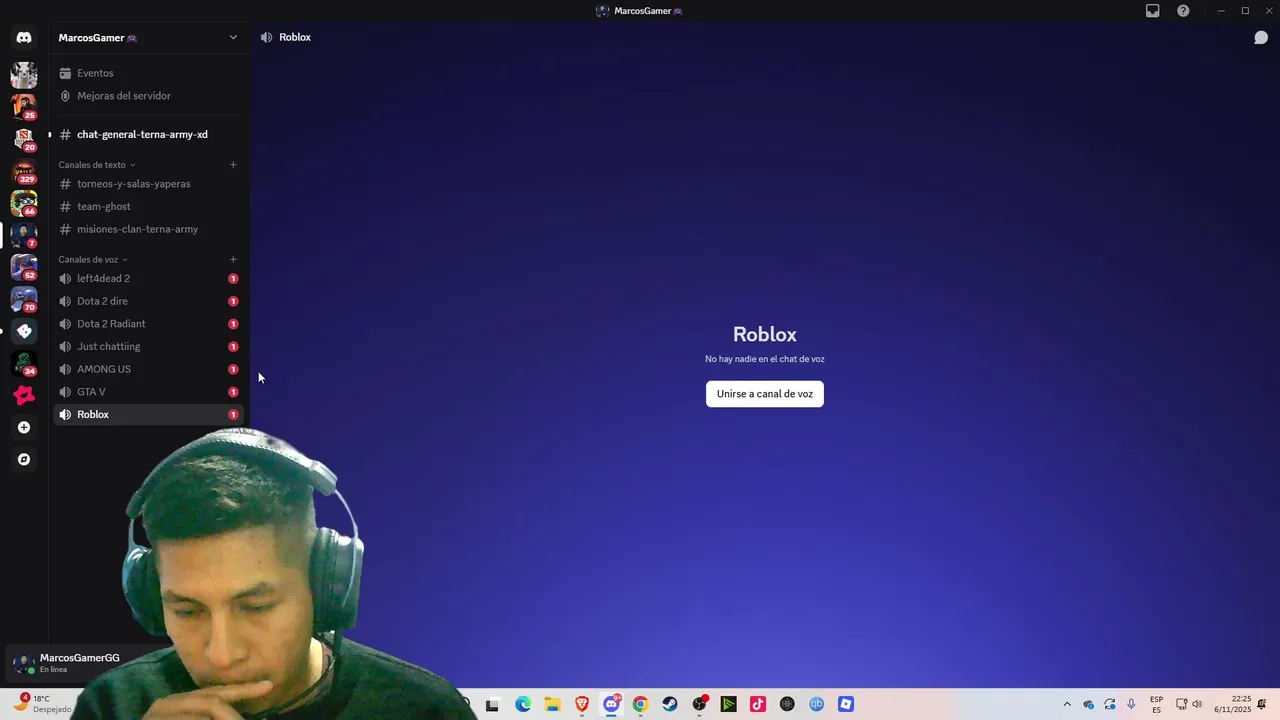Image resolution: width=1280 pixels, height=720 pixels.
Task: Open the server with the 329 badge
Action: click(24, 170)
